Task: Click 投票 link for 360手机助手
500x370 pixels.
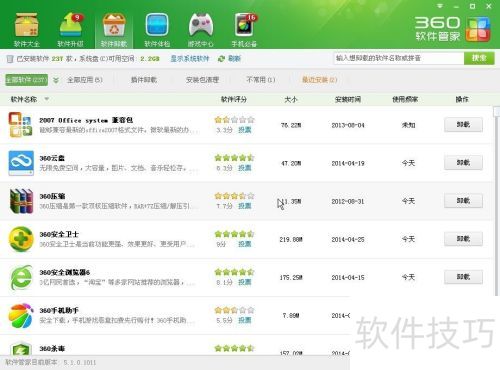Action: [x=244, y=320]
